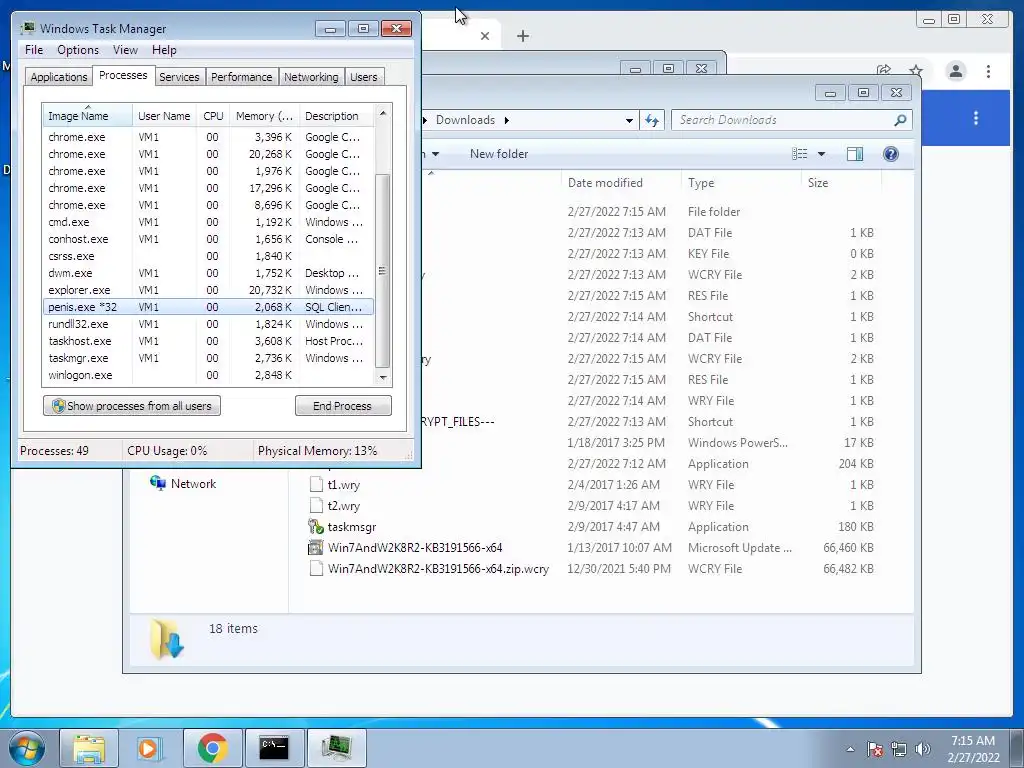Click the Chrome profile avatar icon
1024x768 pixels.
click(x=956, y=71)
